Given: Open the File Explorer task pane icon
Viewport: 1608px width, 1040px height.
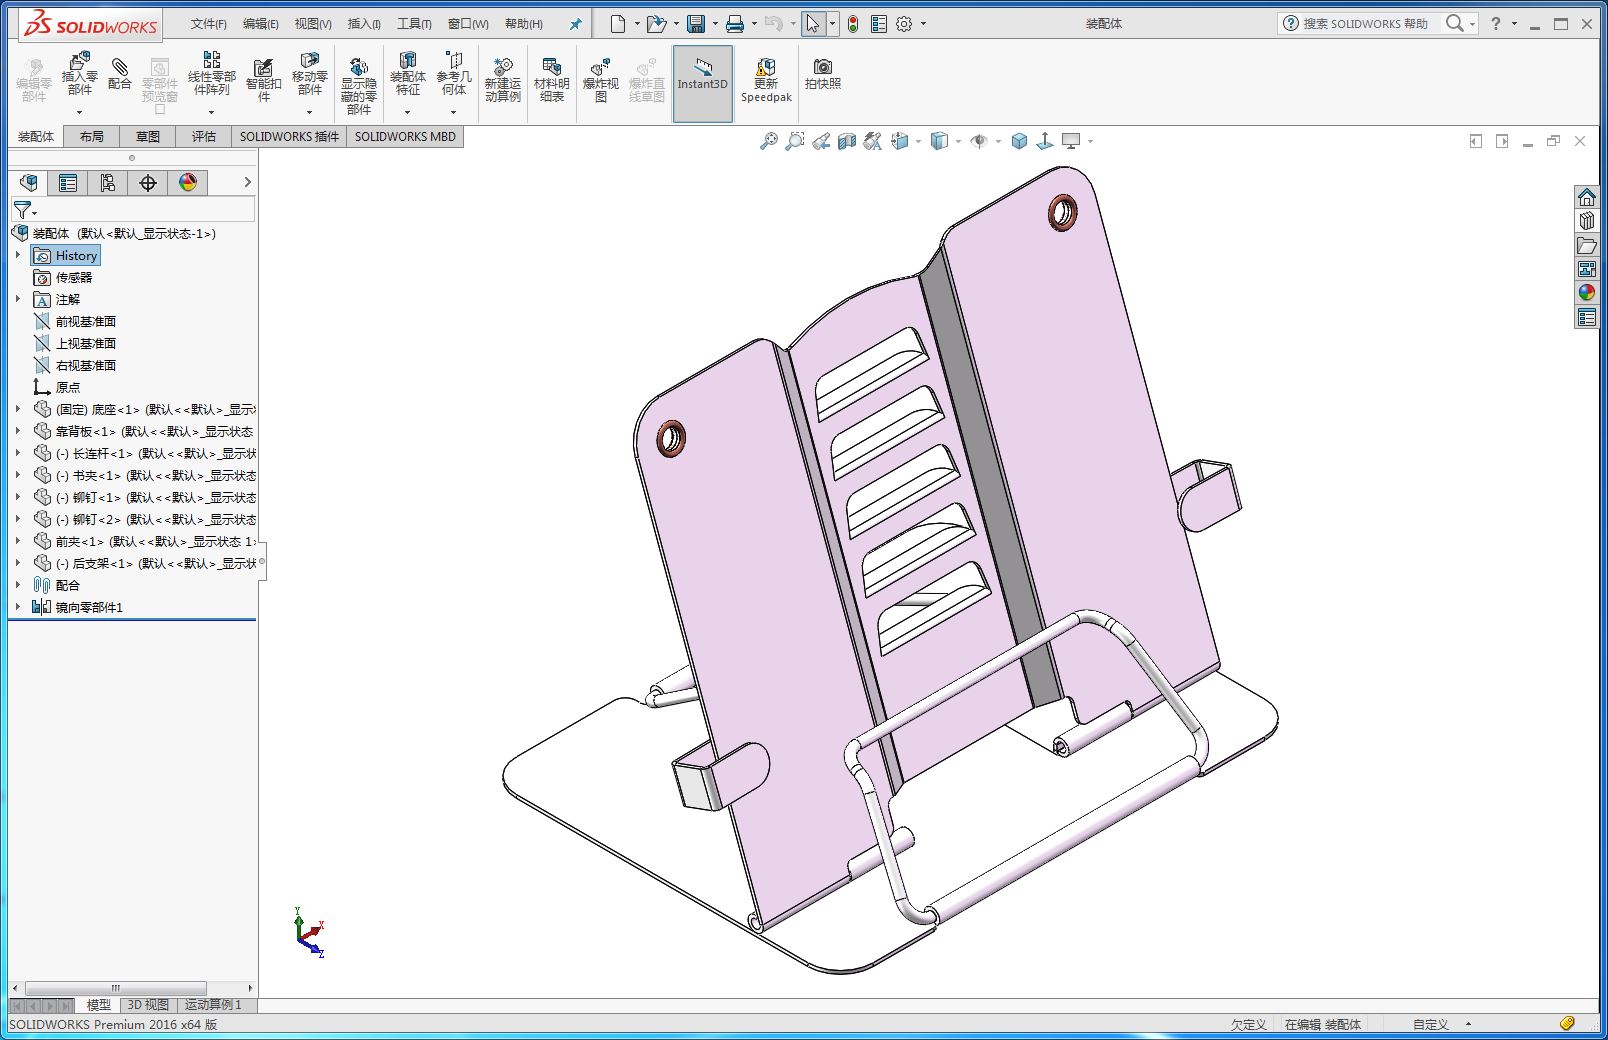Looking at the screenshot, I should (1587, 245).
